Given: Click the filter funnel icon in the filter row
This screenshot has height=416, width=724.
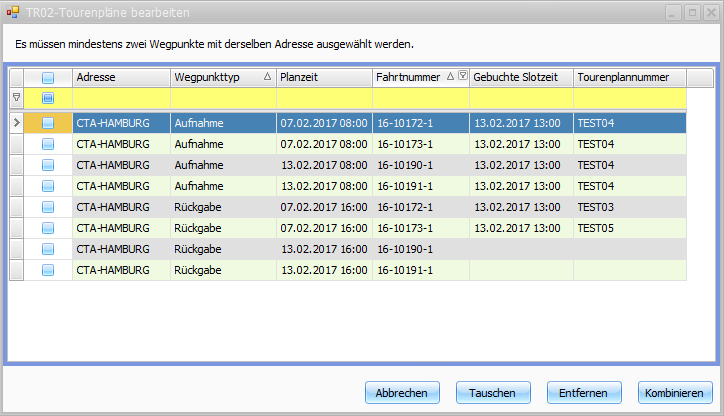Looking at the screenshot, I should click(x=16, y=98).
